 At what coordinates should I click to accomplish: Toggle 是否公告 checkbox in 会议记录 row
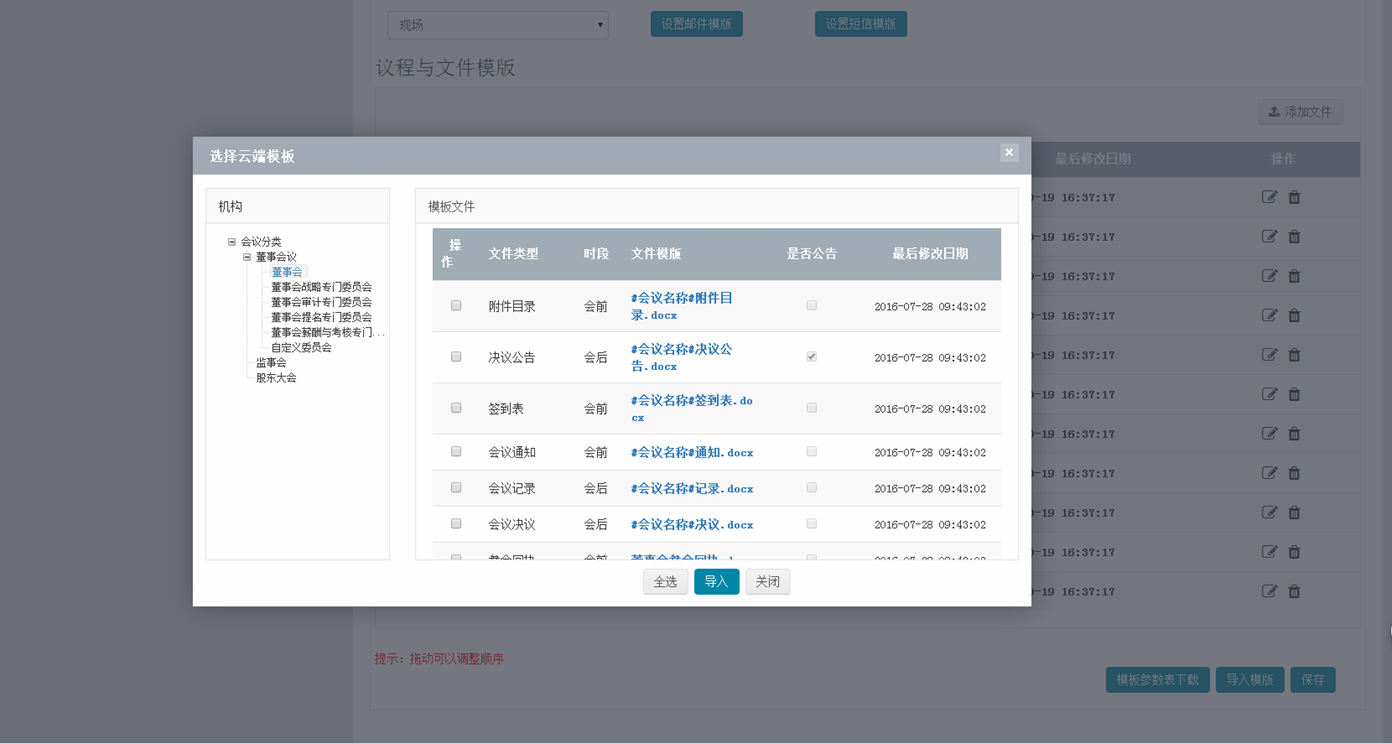(x=812, y=488)
